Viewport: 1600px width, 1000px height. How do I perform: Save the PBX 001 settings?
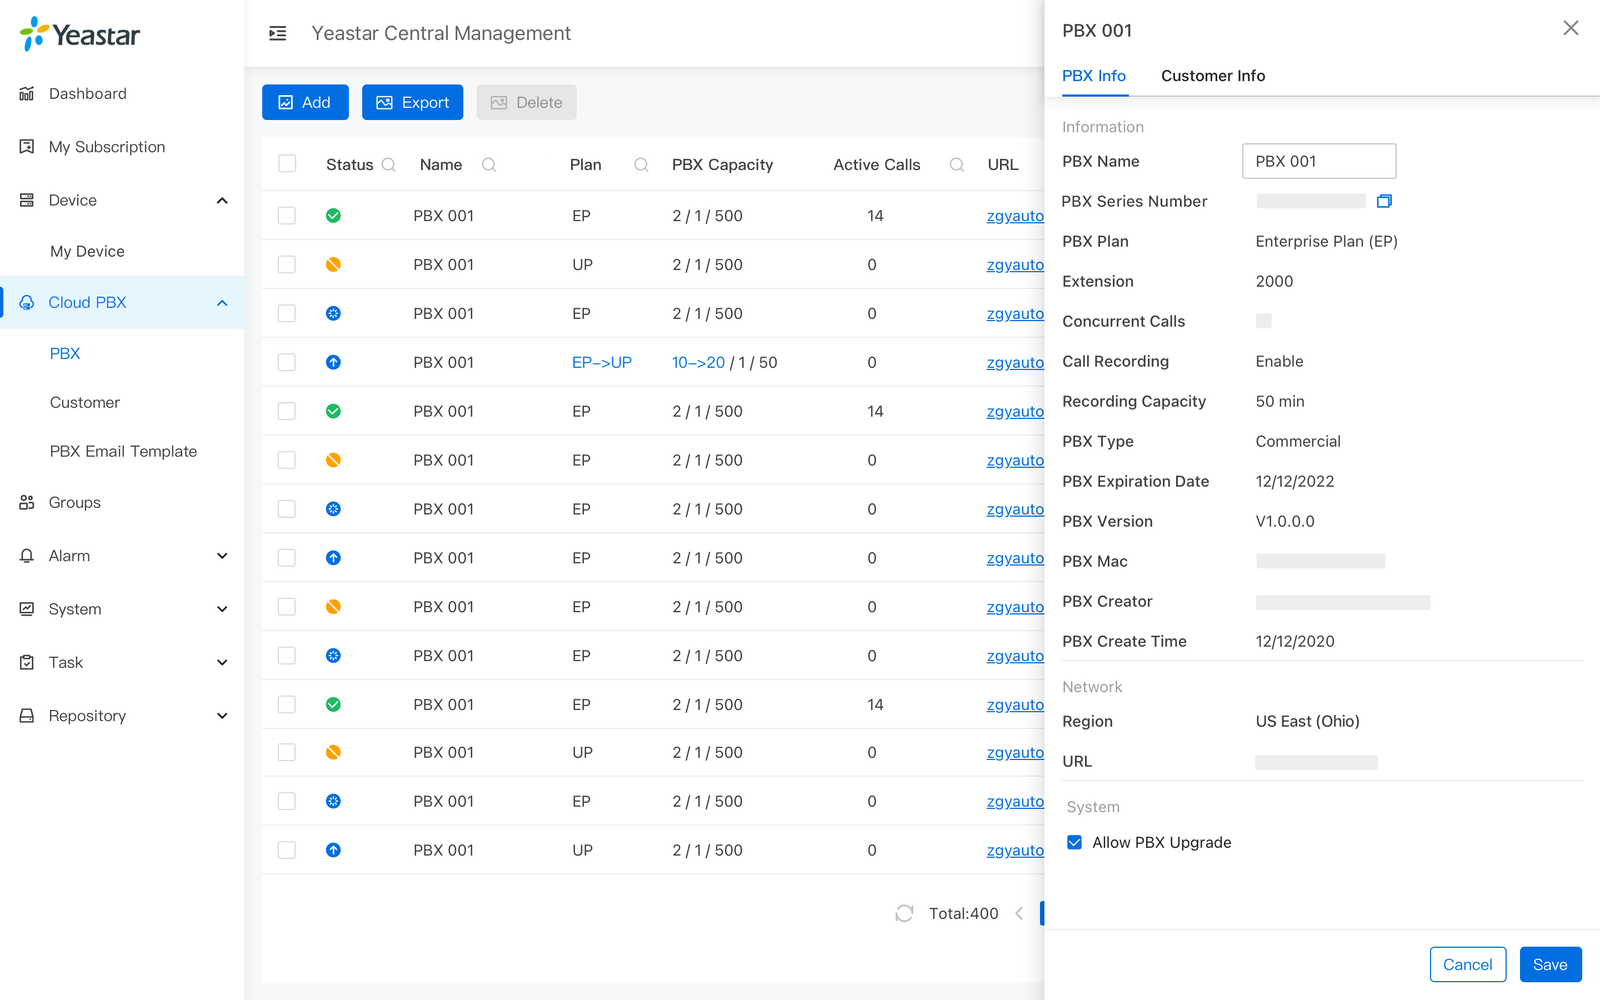[x=1550, y=964]
